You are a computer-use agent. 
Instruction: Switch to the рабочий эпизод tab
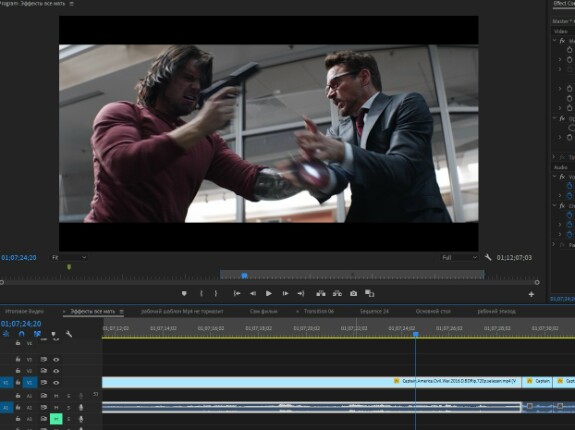496,312
